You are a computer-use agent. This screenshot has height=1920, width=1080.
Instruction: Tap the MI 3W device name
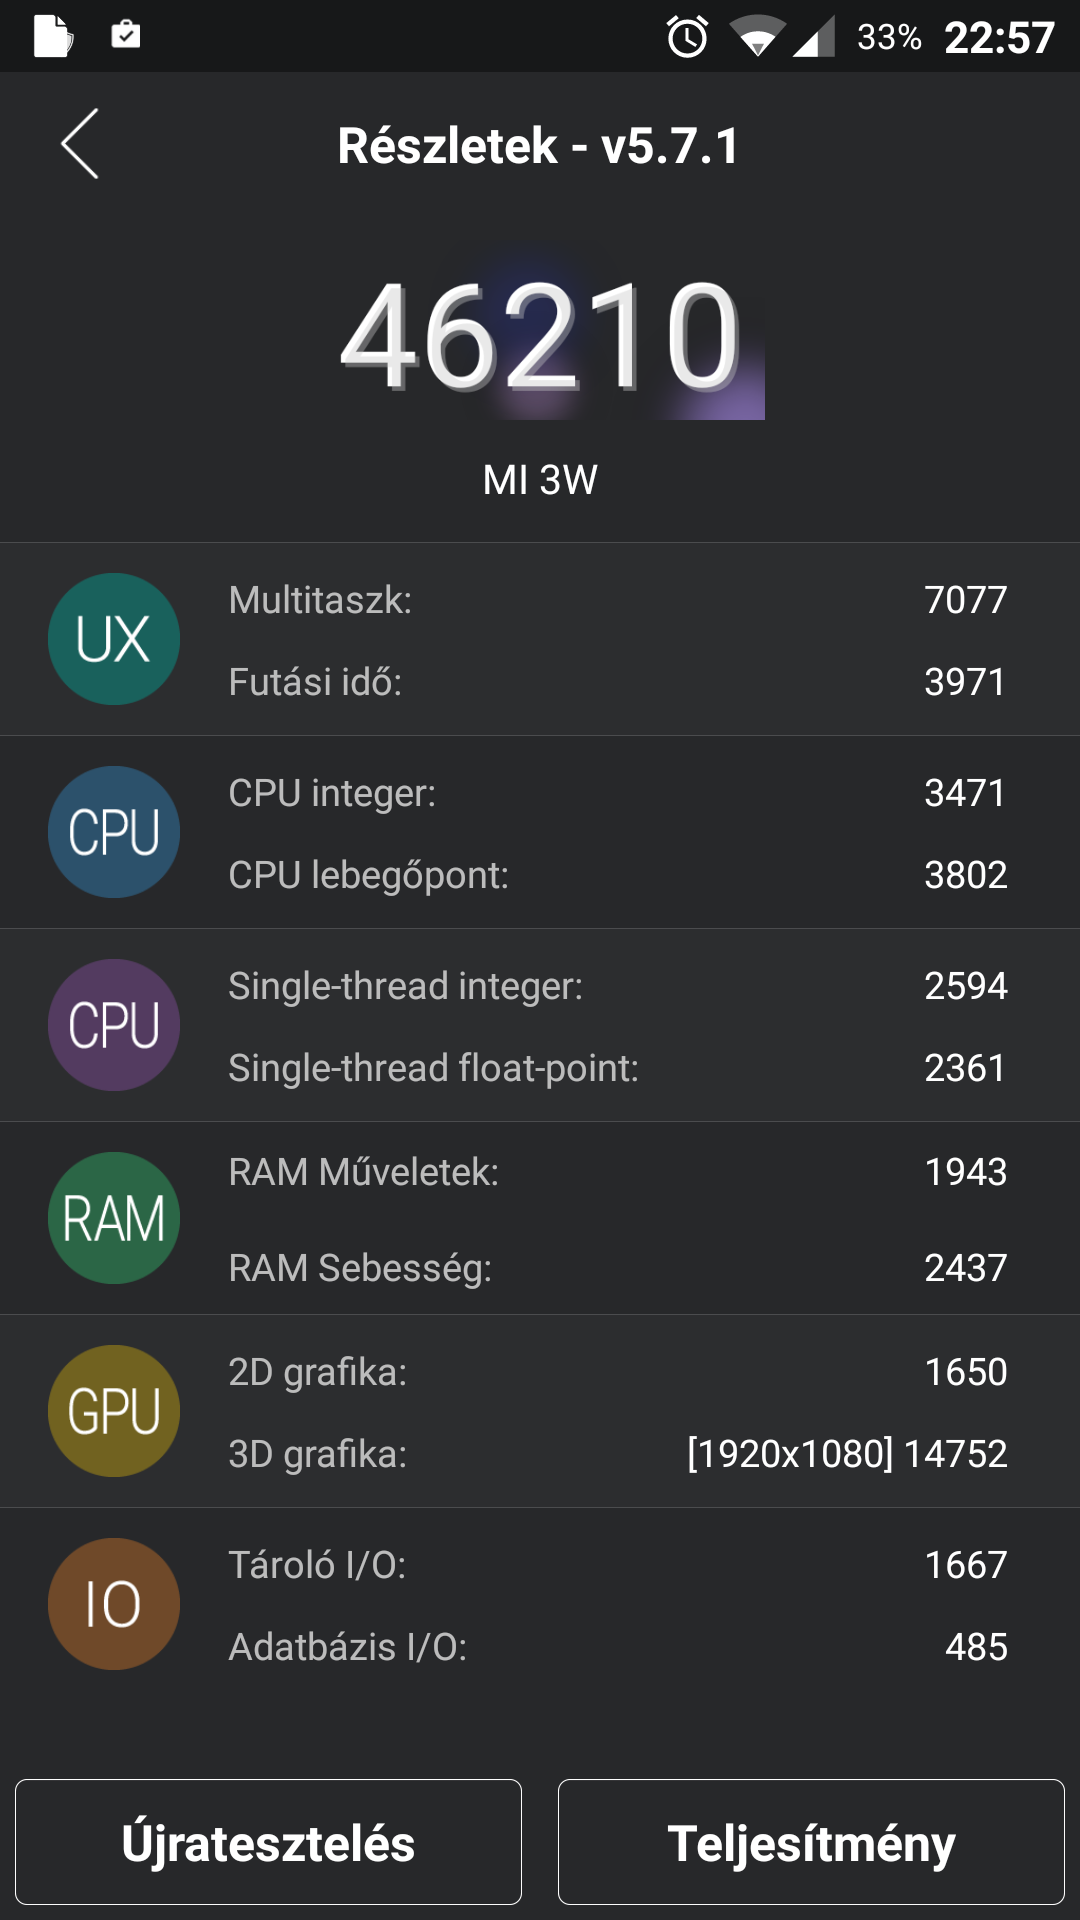(x=540, y=480)
